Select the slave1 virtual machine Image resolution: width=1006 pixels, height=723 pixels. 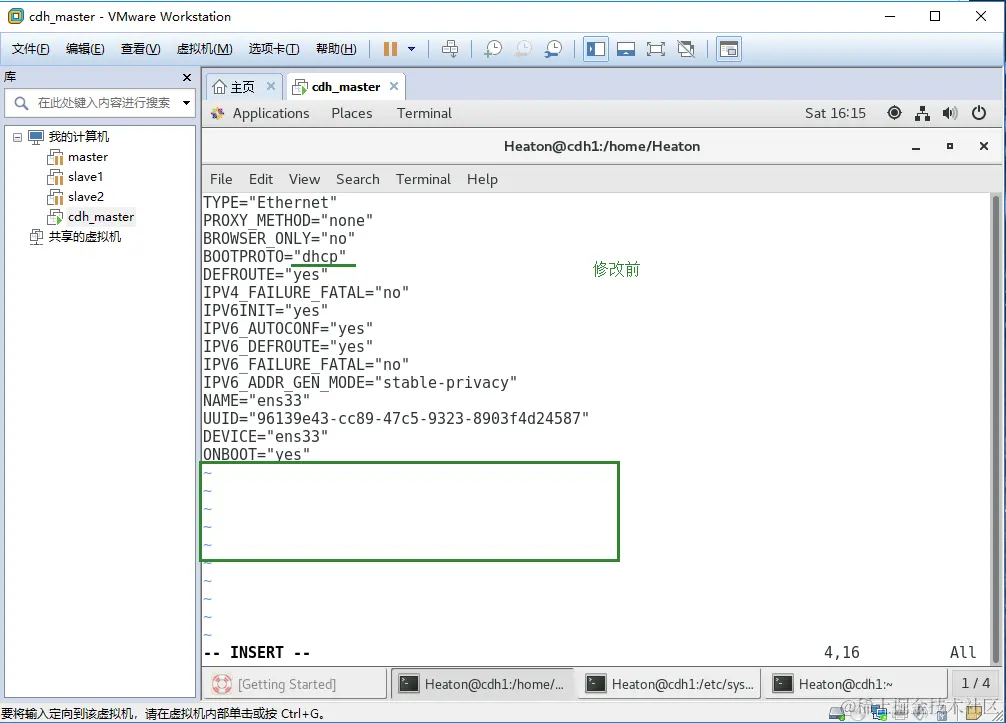tap(75, 177)
